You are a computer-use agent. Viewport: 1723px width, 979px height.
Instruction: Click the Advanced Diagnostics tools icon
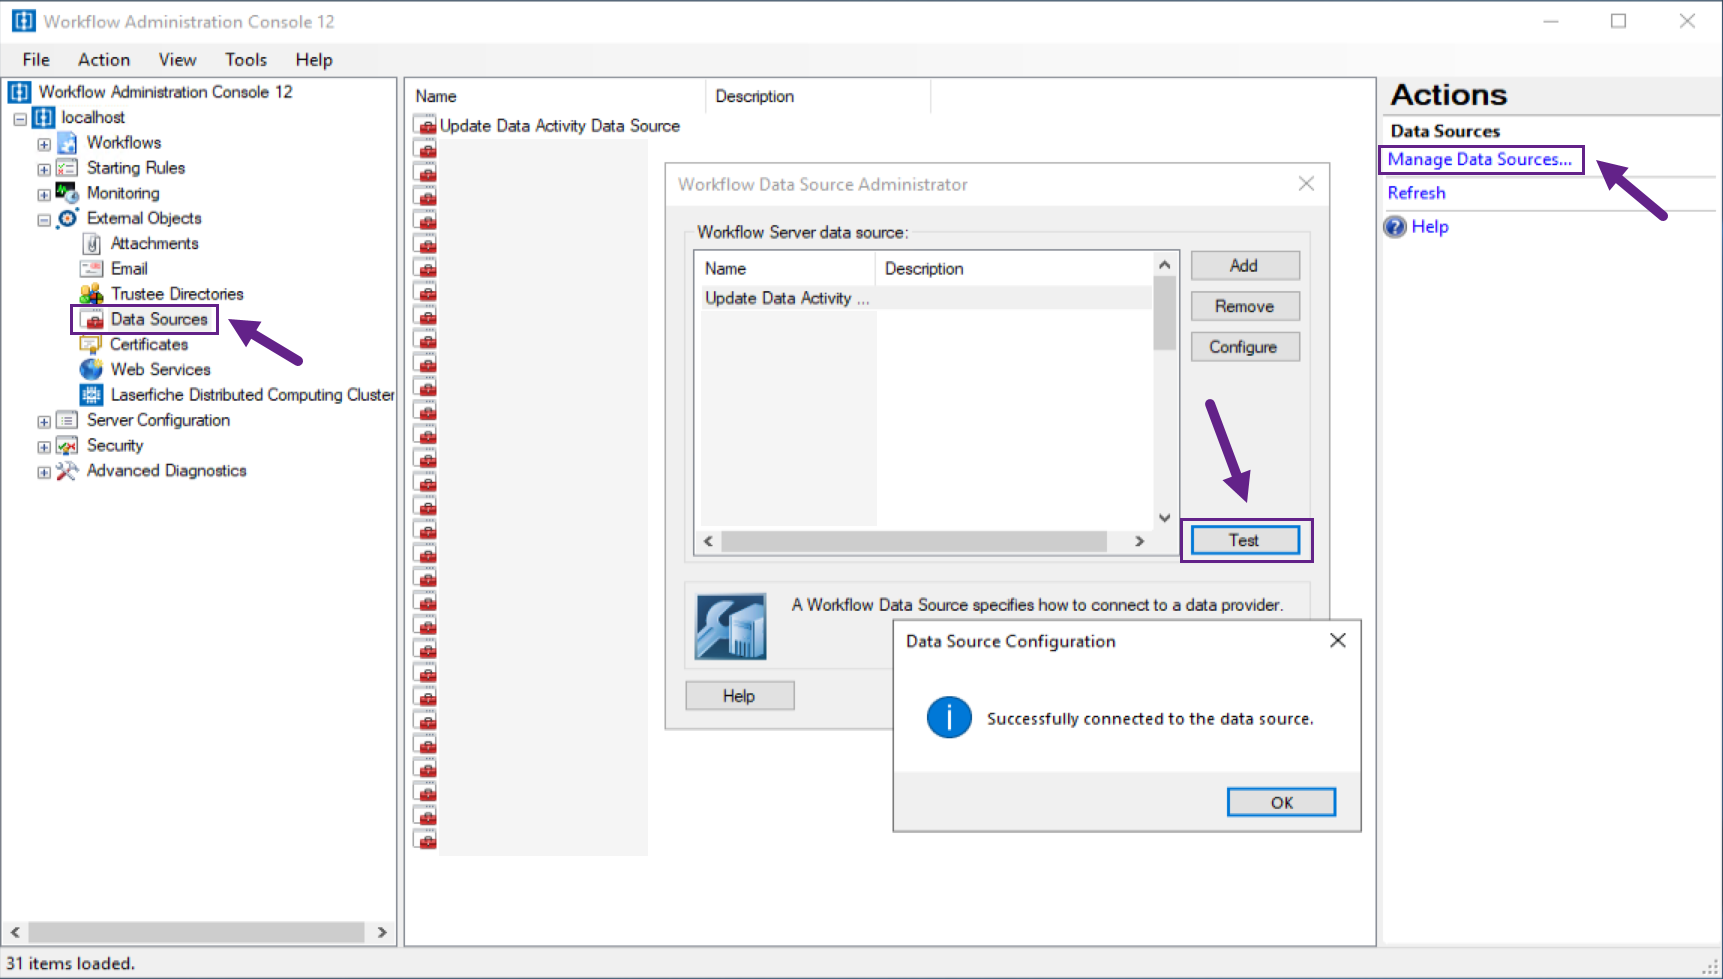67,471
